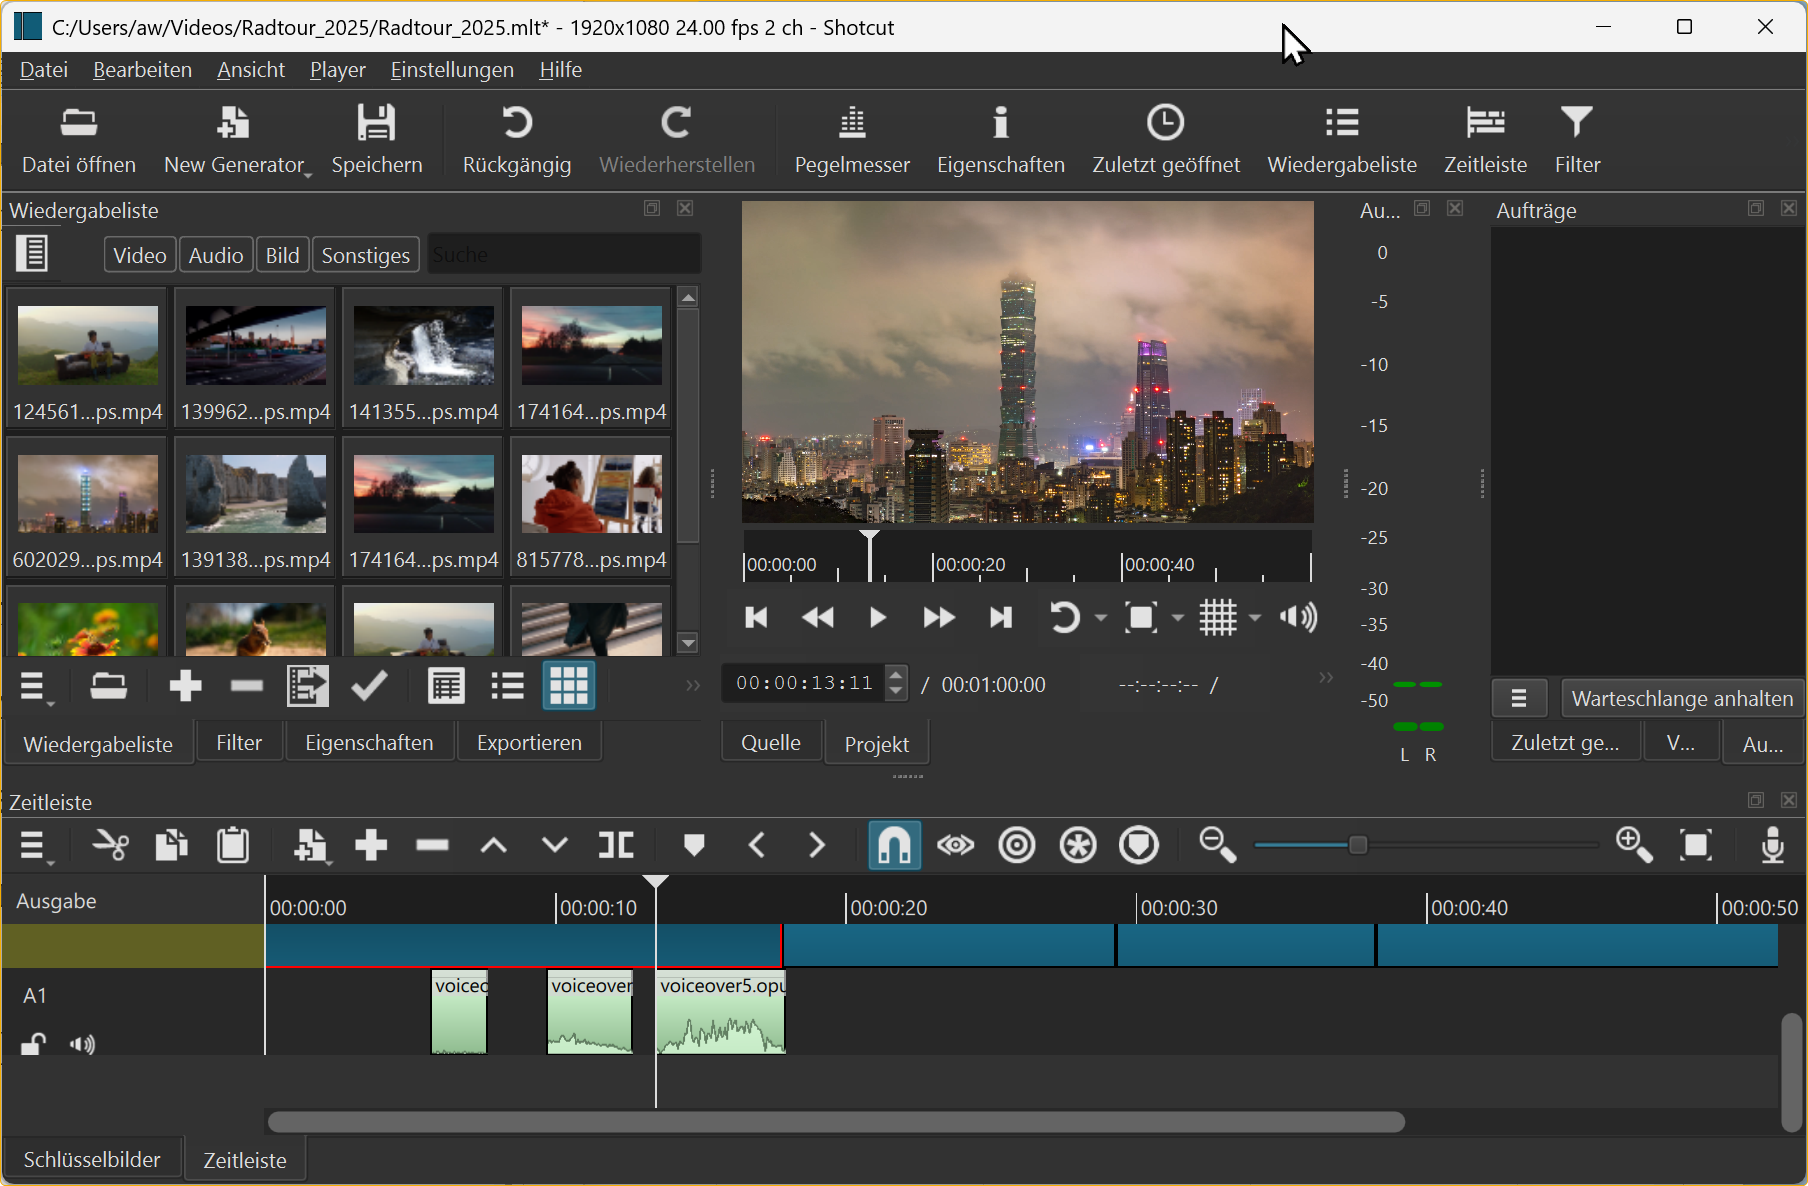Add a marker on the timeline
1808x1186 pixels.
[x=694, y=846]
